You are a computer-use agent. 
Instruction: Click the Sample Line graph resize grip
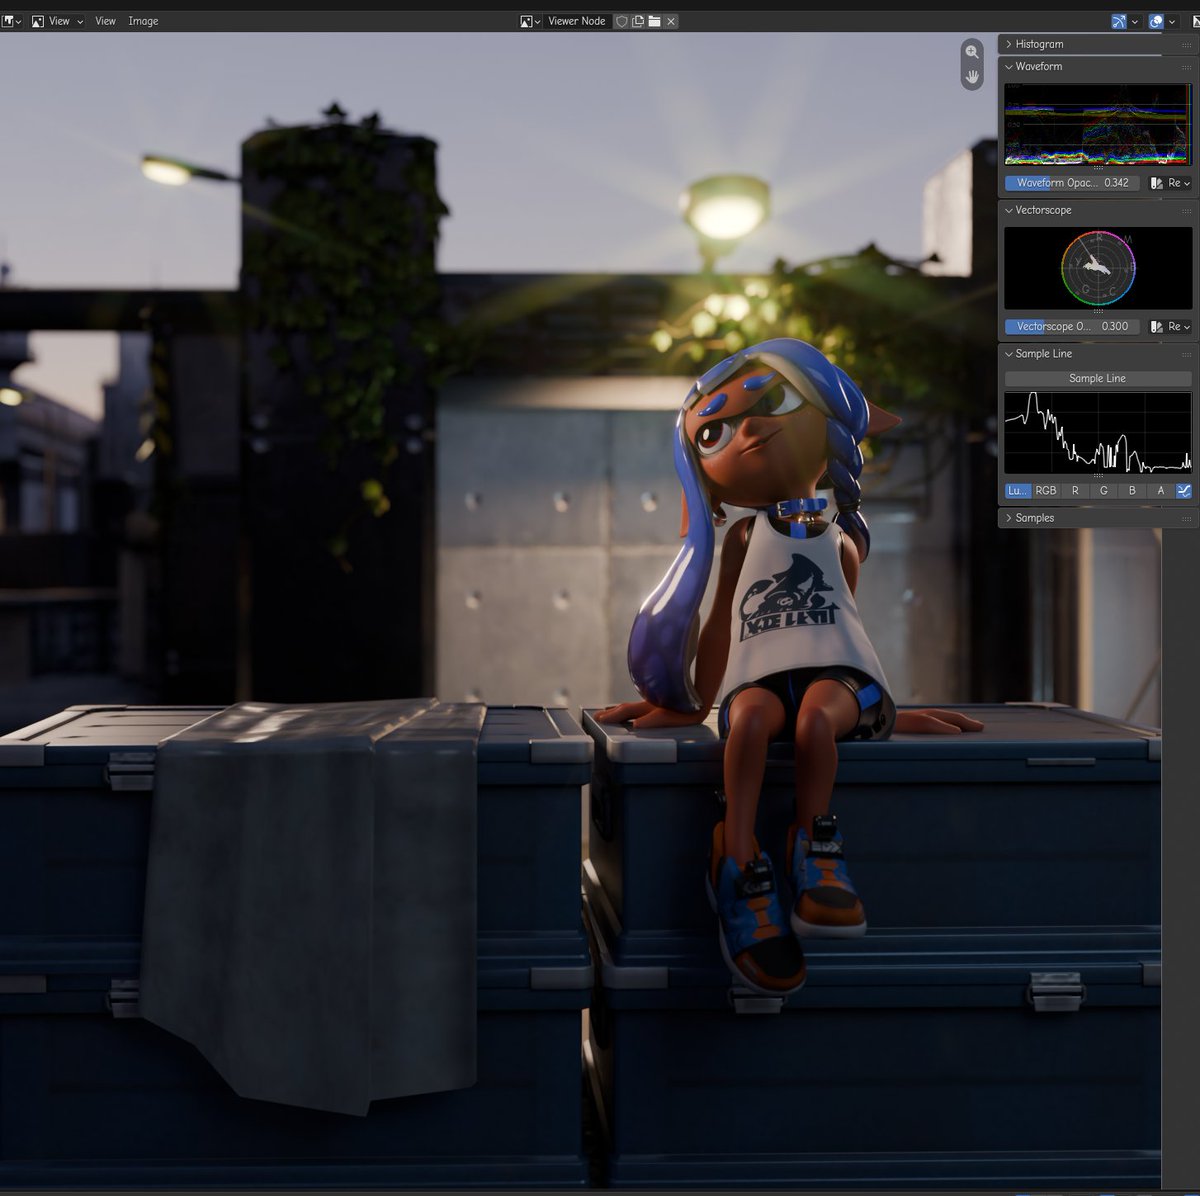1098,477
